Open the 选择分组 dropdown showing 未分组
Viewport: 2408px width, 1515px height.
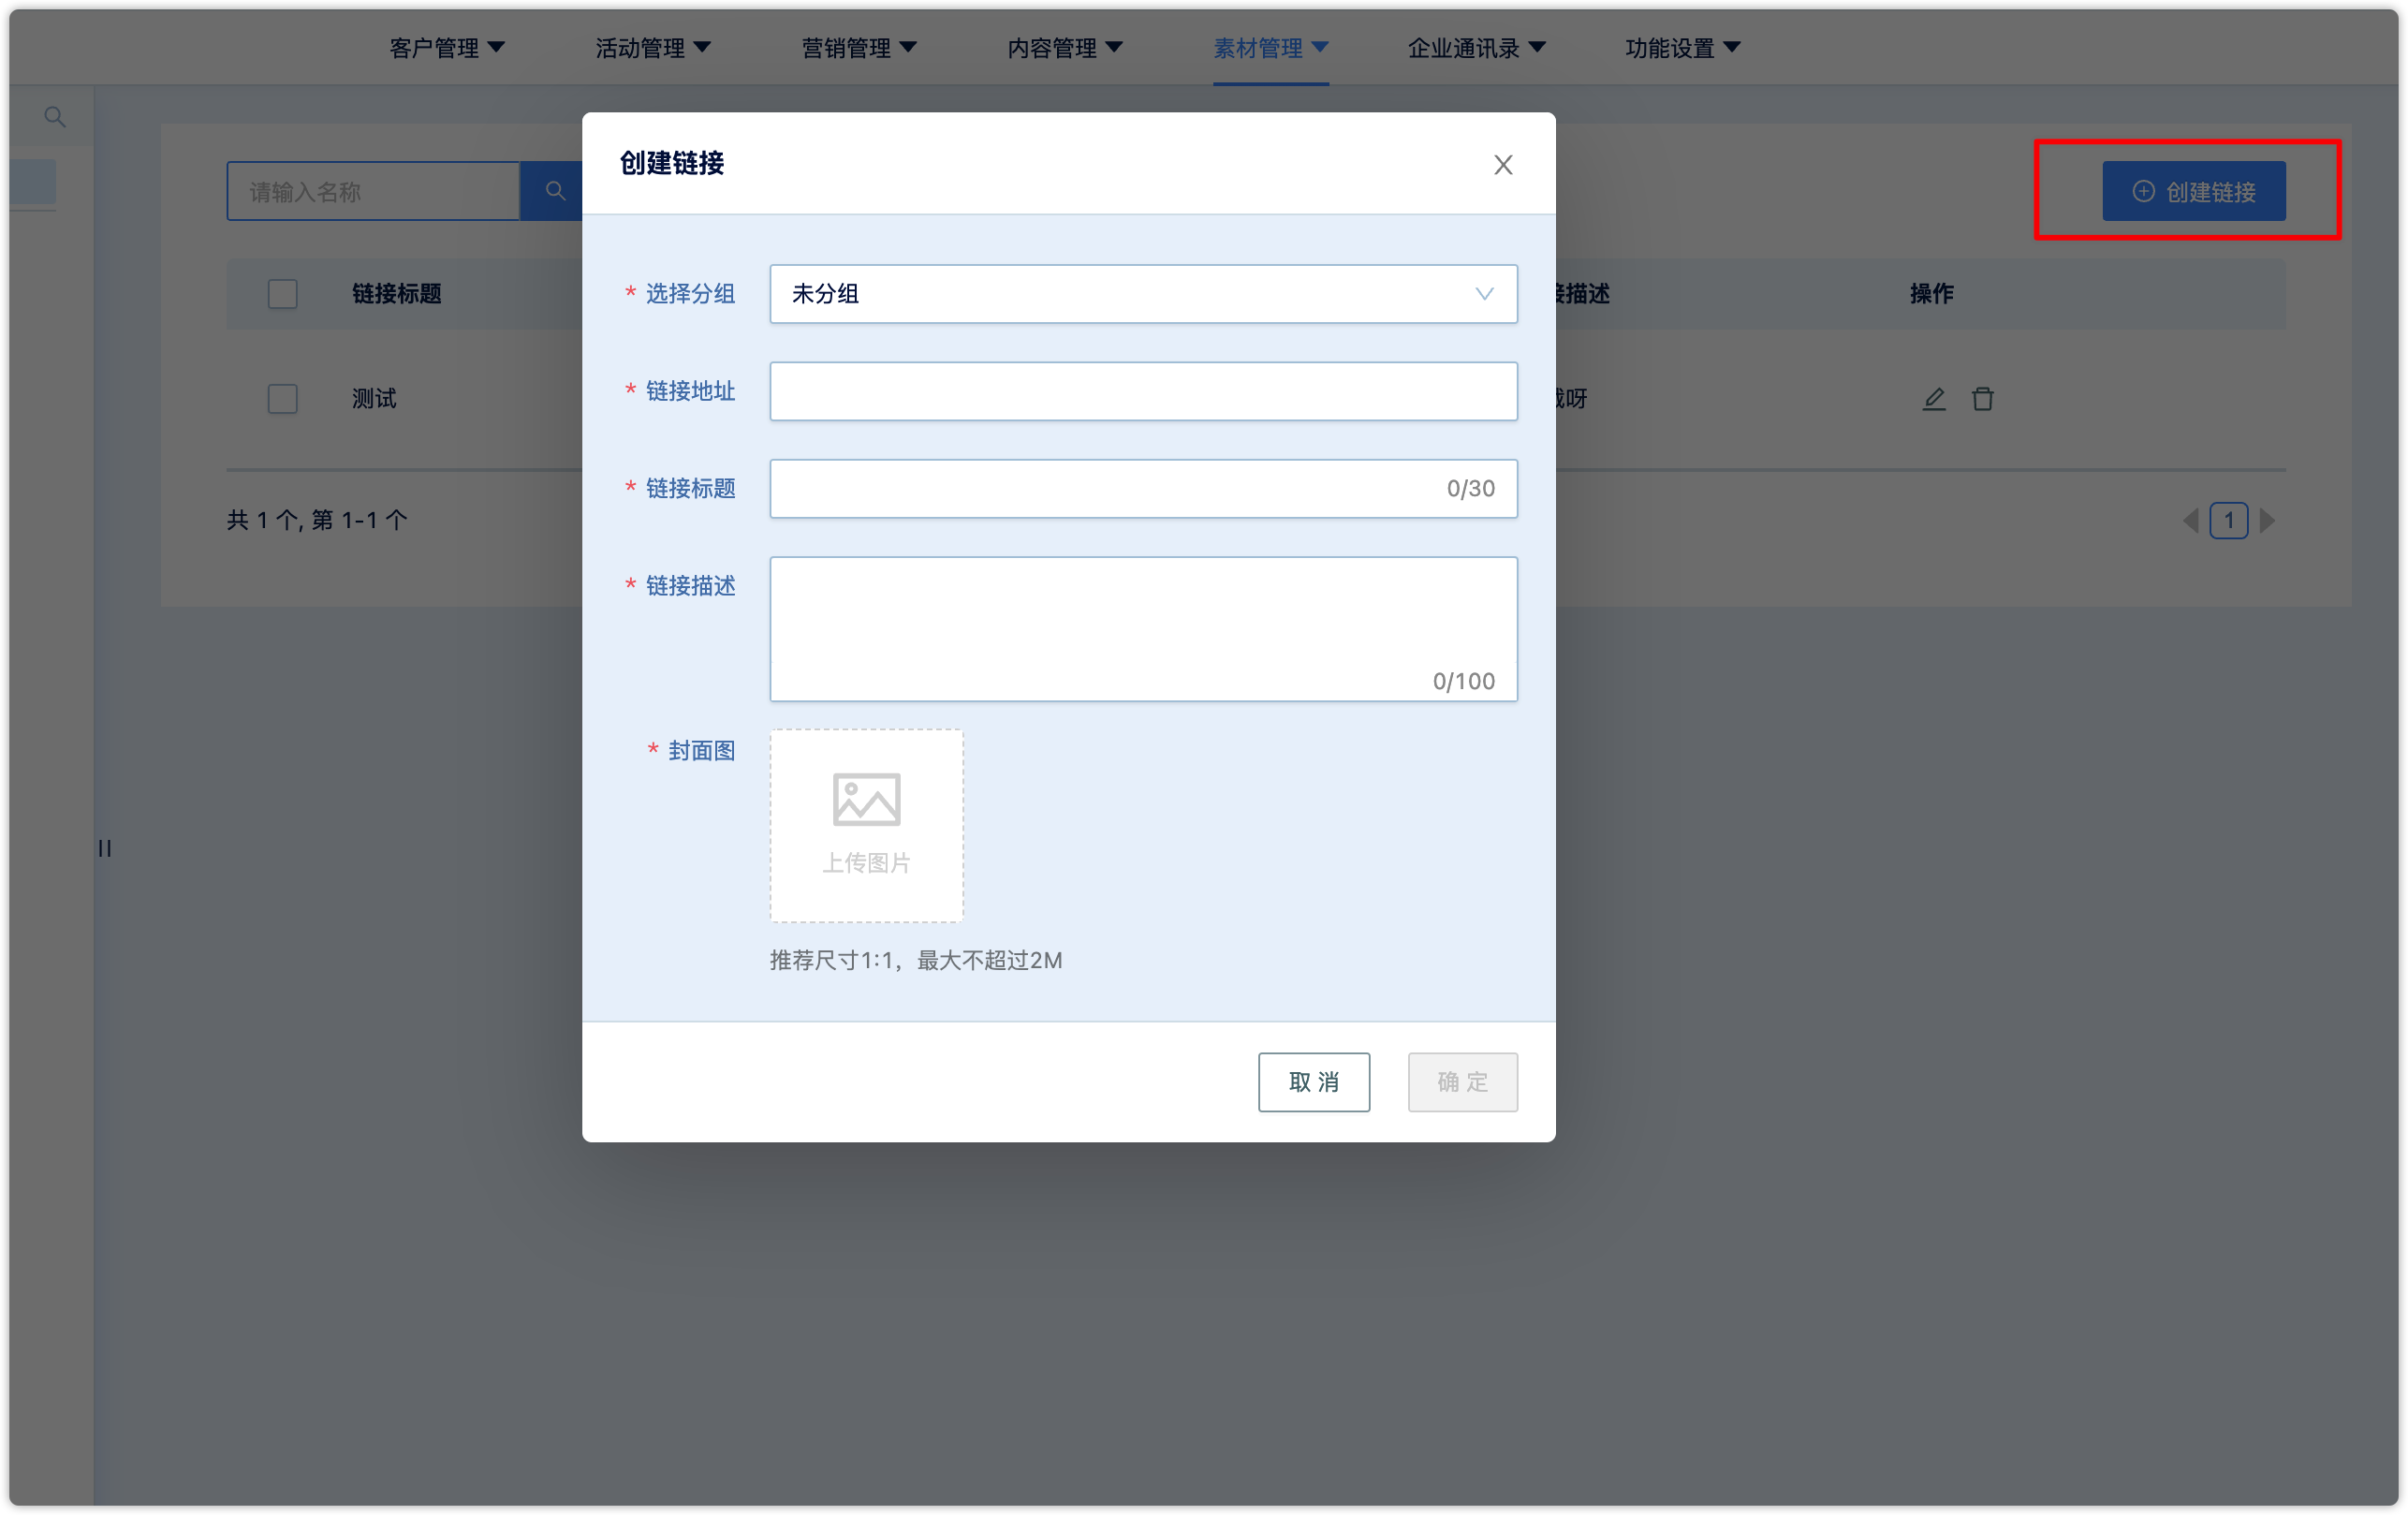click(1143, 294)
